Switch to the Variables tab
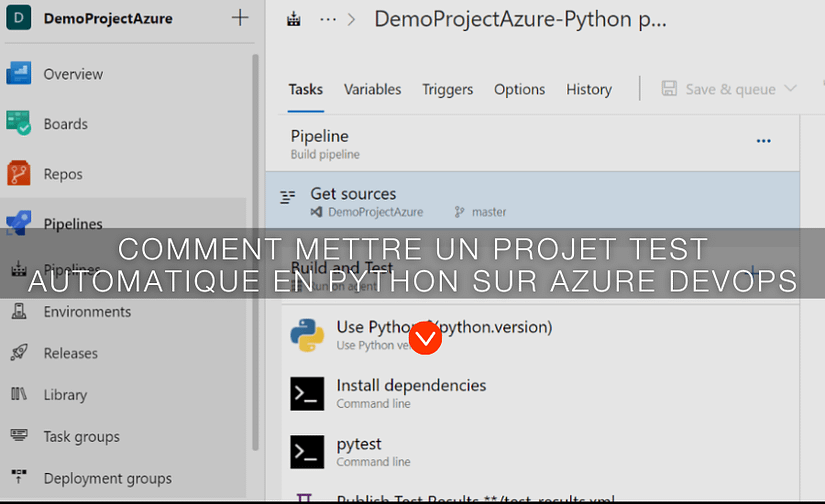Image resolution: width=825 pixels, height=504 pixels. 373,89
